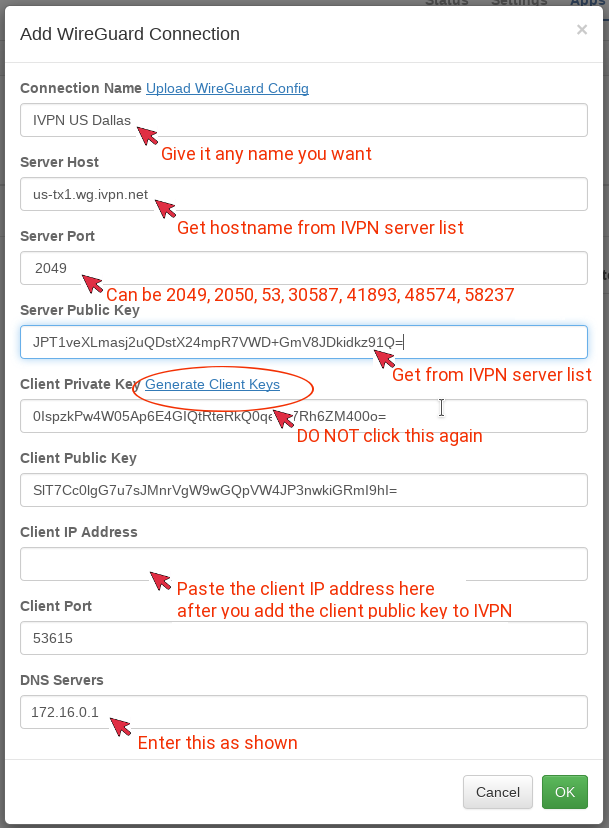Click the Server Host field with us-tx1.wg.ivpn.net
This screenshot has height=828, width=609.
(303, 194)
